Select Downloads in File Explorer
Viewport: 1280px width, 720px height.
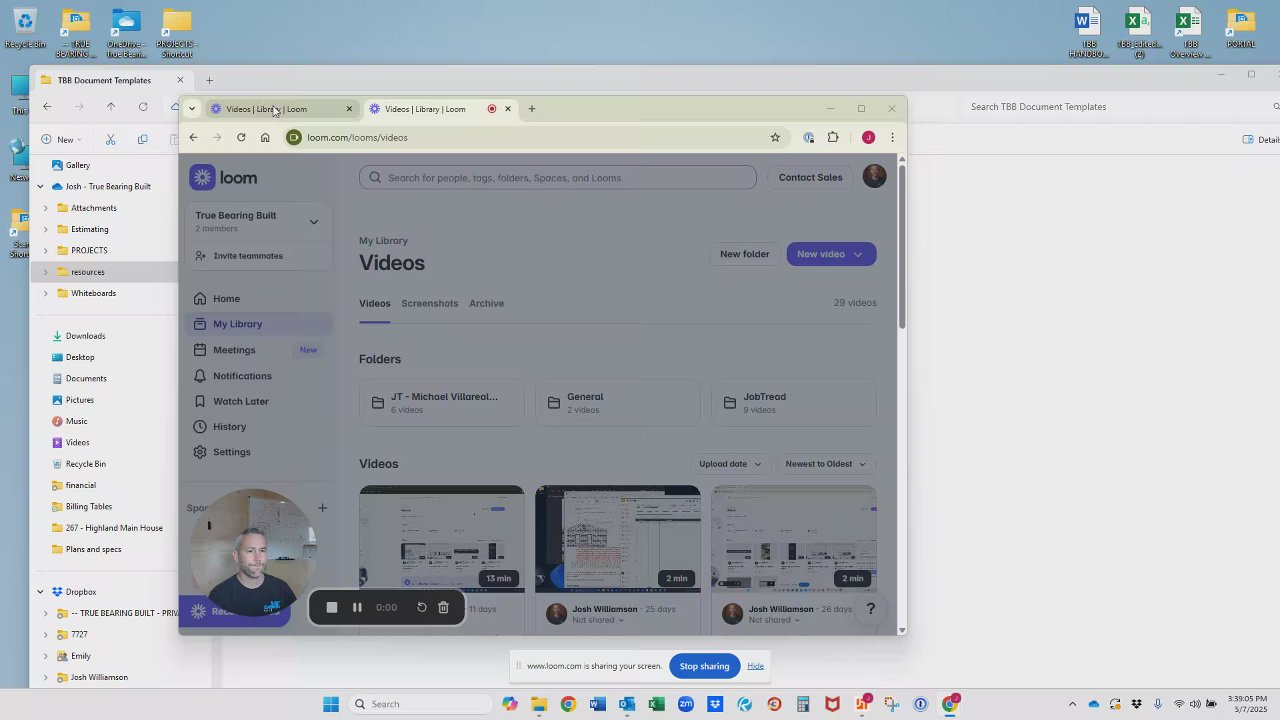[85, 336]
